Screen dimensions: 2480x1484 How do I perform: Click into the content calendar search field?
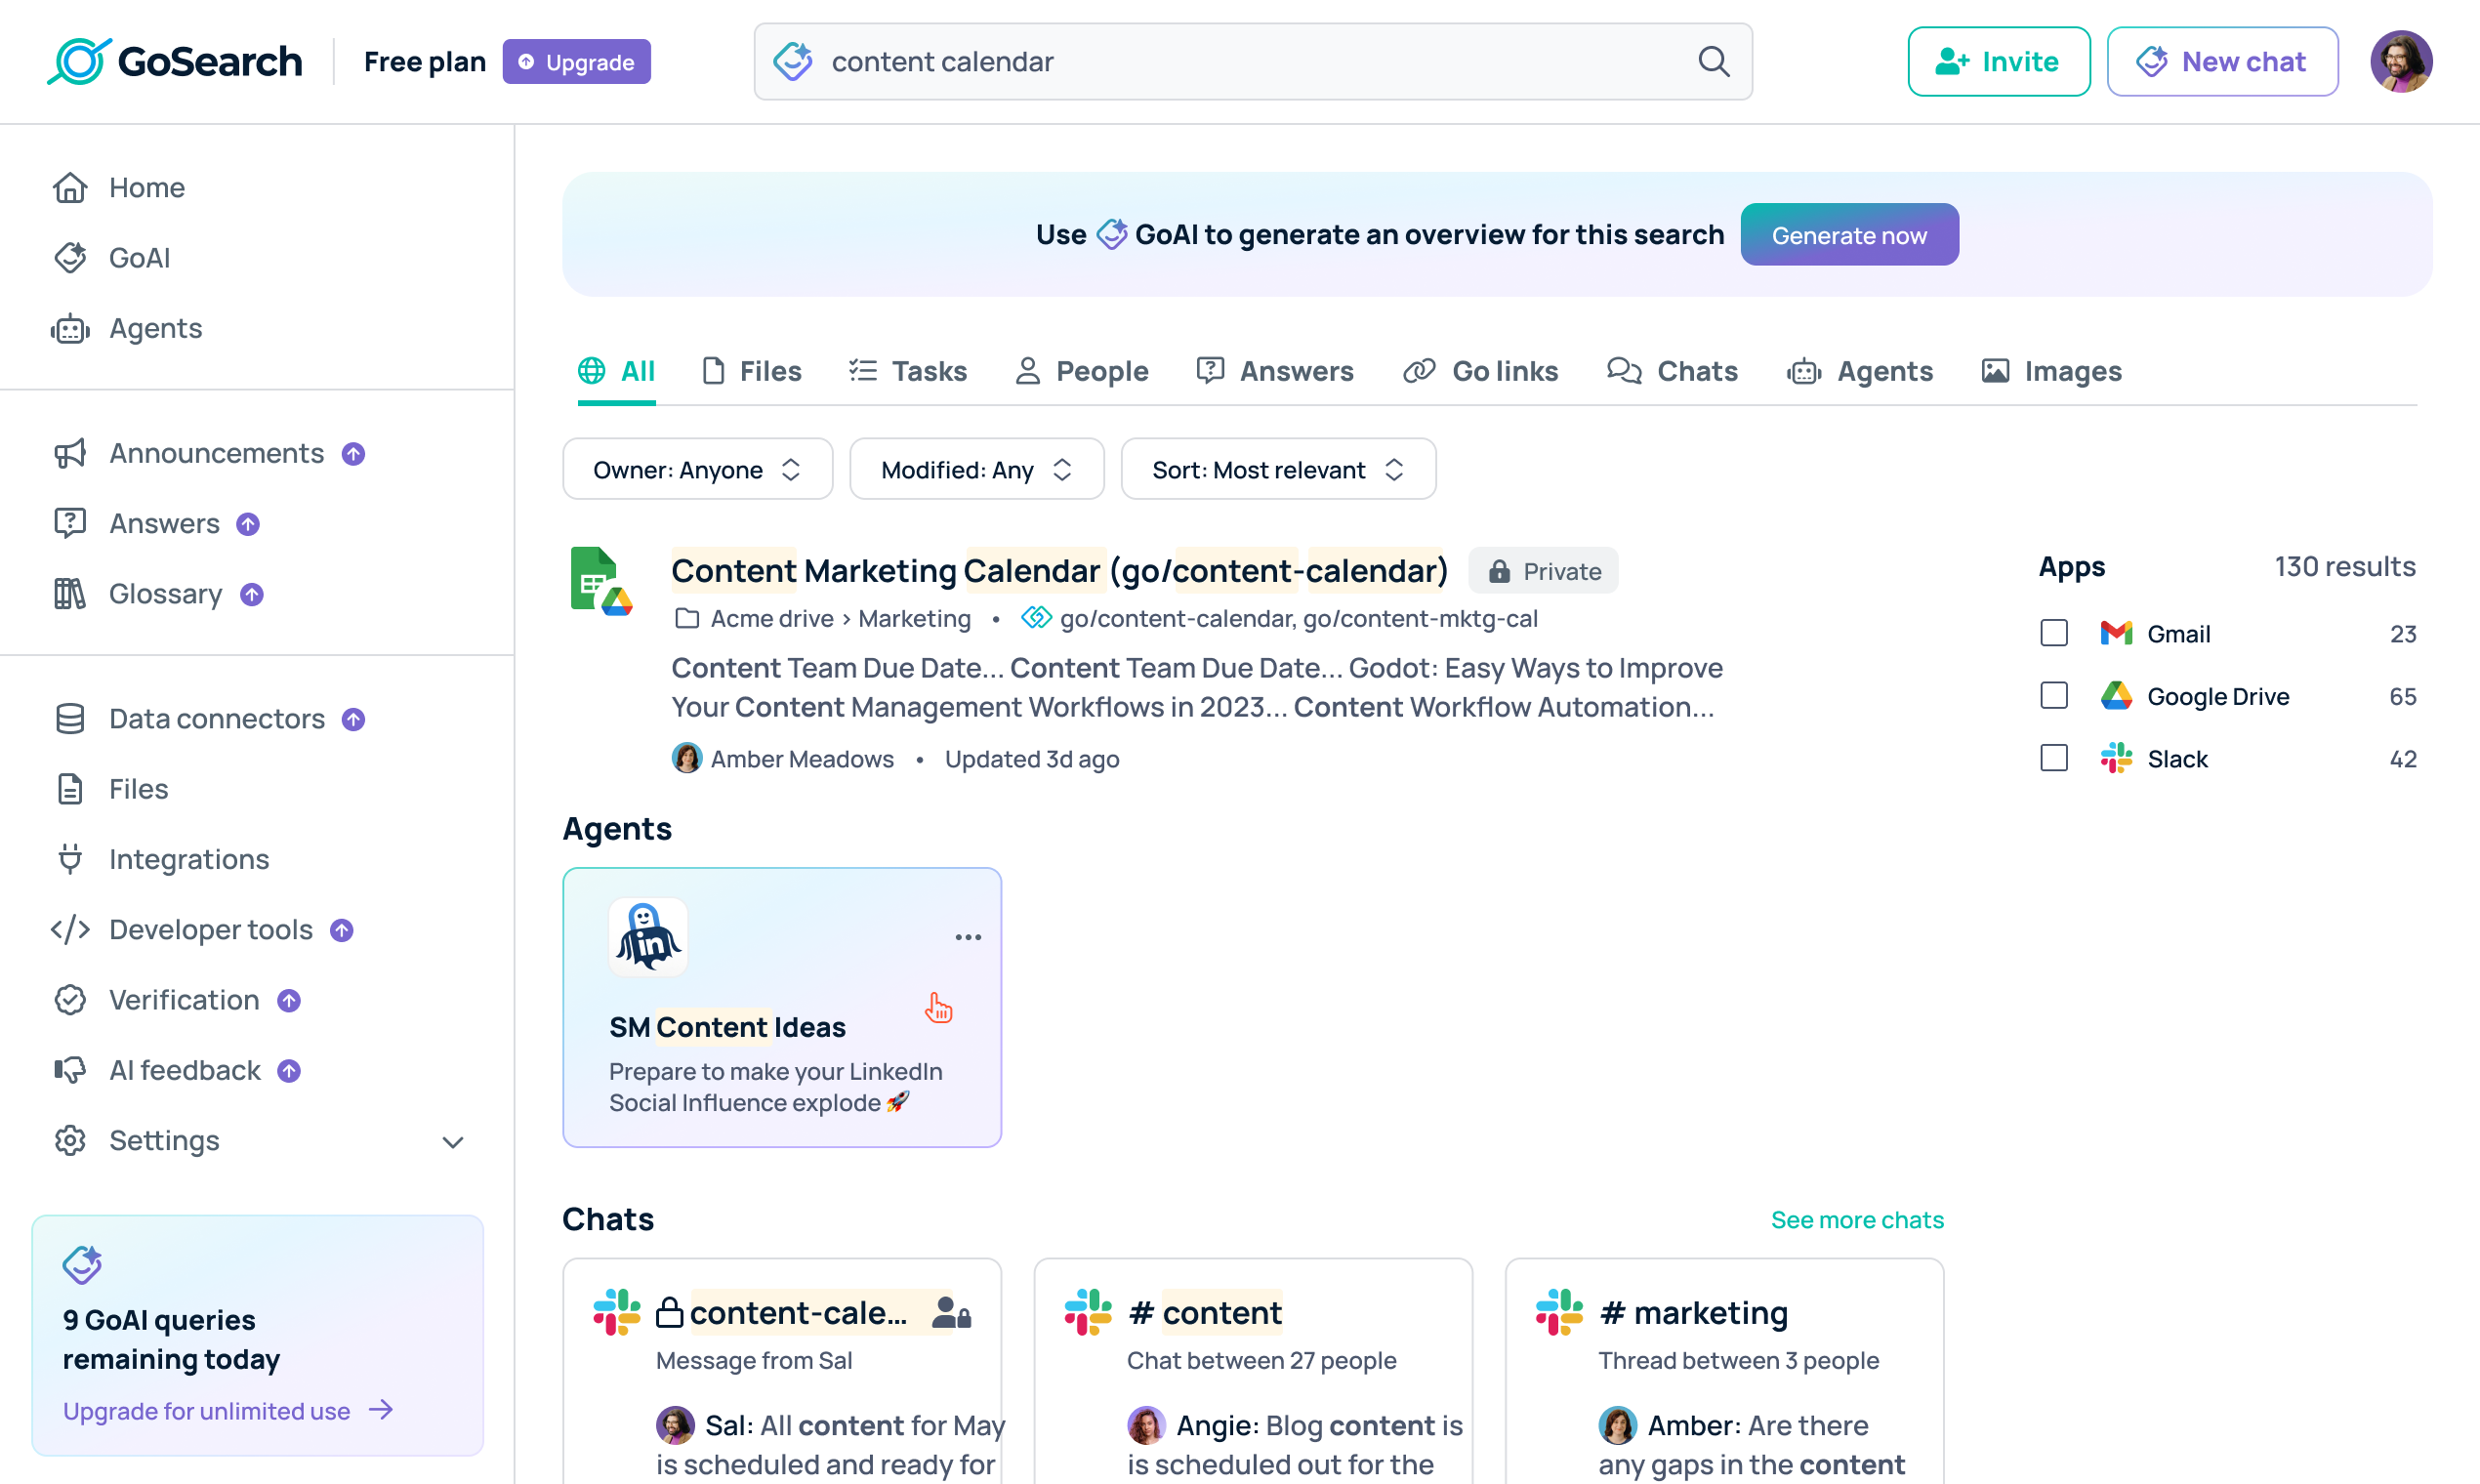(1250, 62)
